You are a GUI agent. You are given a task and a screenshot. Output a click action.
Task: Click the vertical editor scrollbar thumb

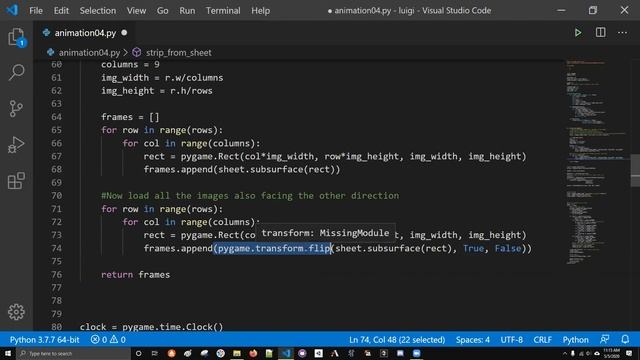click(x=635, y=170)
